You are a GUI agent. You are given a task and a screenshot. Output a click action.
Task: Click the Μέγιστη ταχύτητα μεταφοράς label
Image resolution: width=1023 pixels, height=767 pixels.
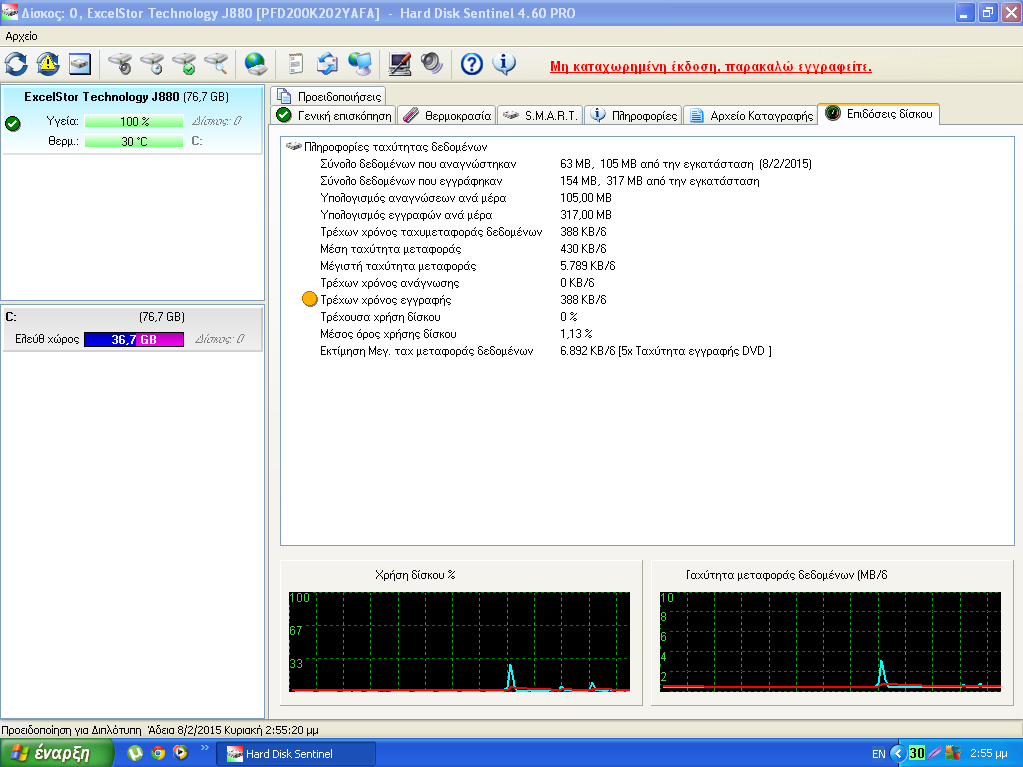(x=398, y=265)
